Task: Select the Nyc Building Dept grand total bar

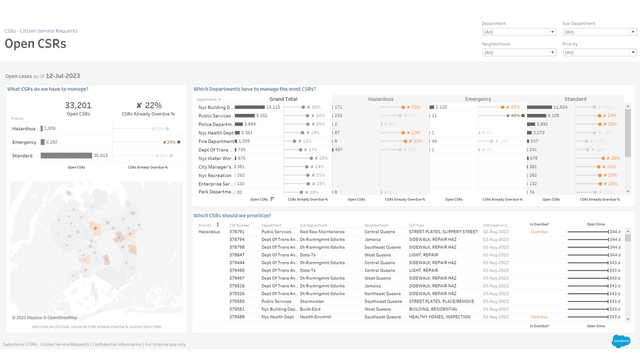Action: pos(250,107)
